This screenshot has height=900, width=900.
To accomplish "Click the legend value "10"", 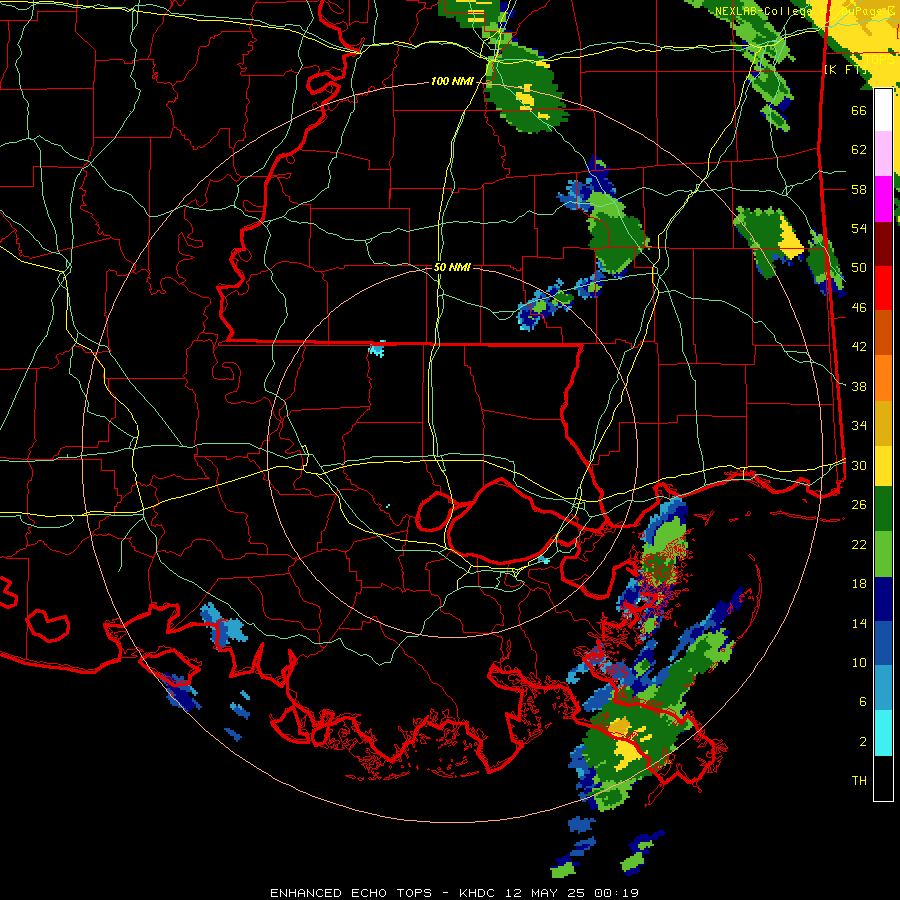I will pos(859,662).
